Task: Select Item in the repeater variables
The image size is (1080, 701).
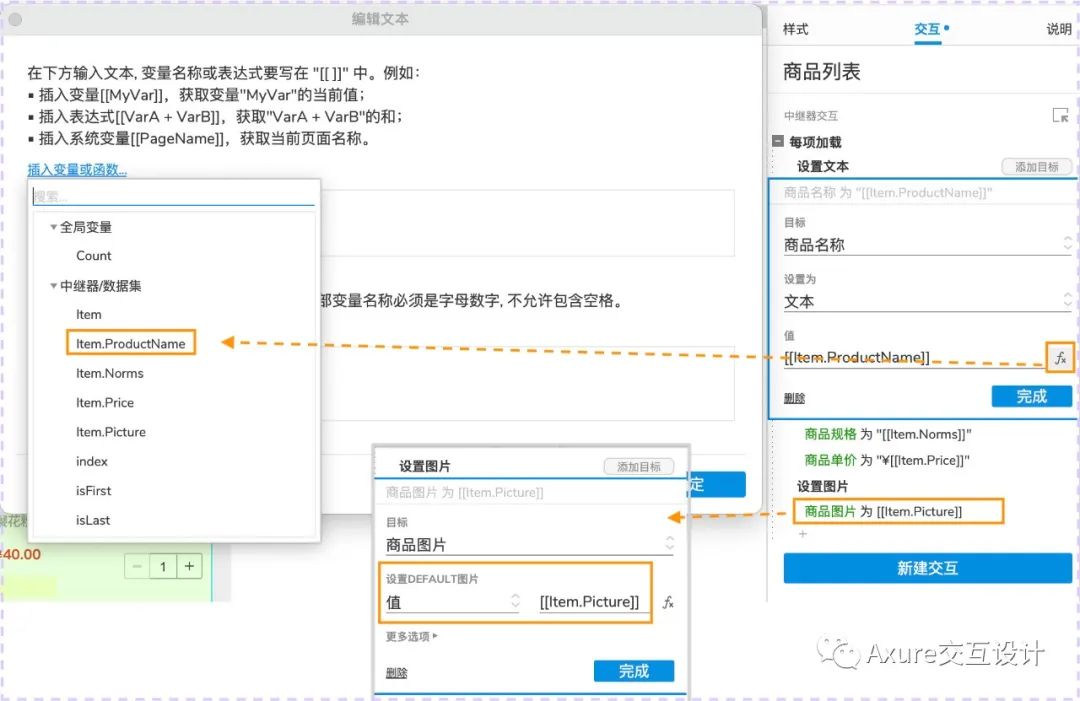Action: click(89, 314)
